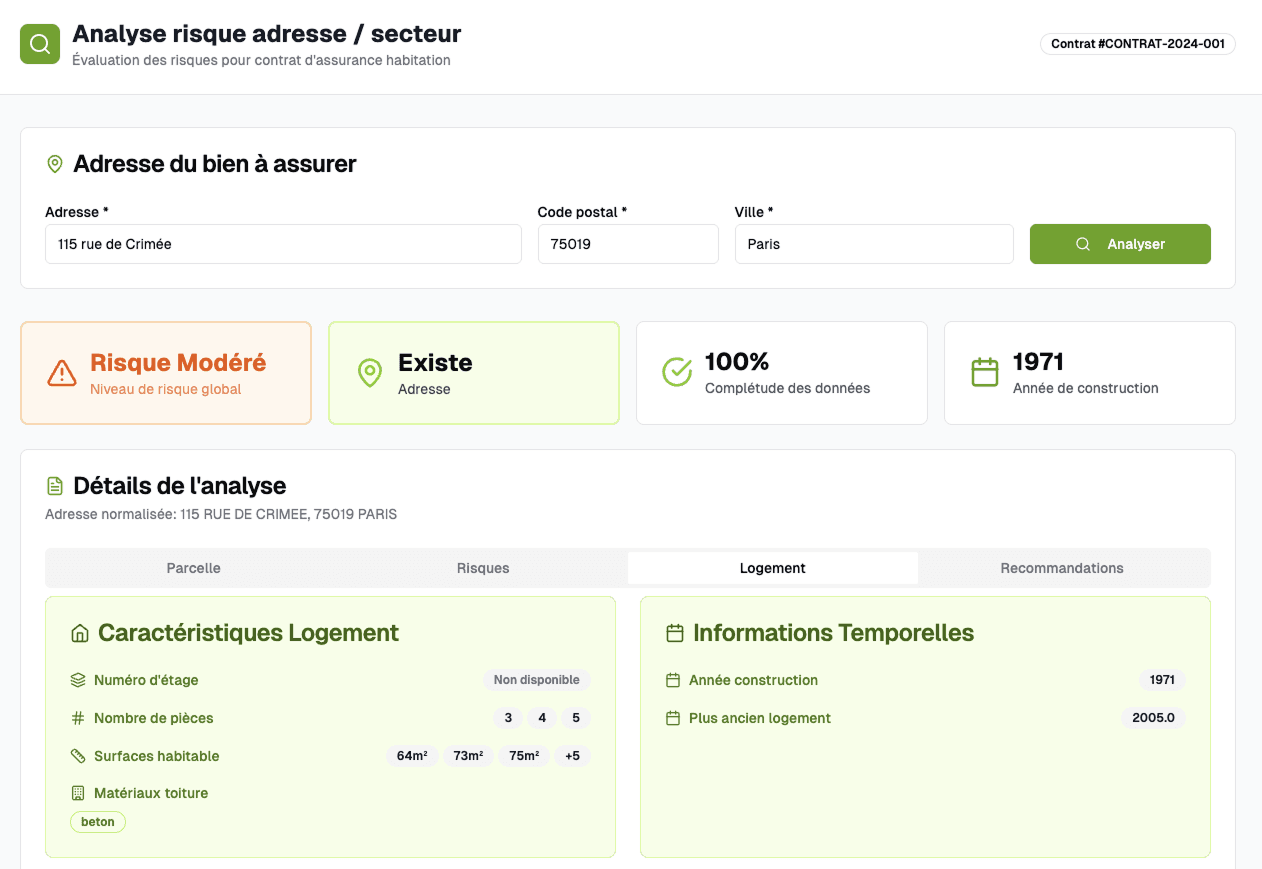Click the ruler icon next to Surfaces habitable
The width and height of the screenshot is (1262, 869).
(78, 756)
